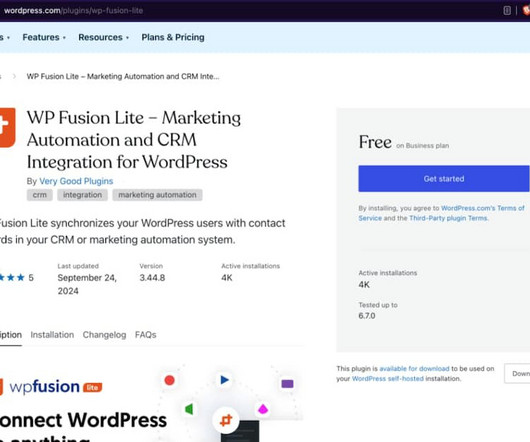Click the magenta diamond icon in banner
The height and width of the screenshot is (442, 530).
(x=263, y=409)
